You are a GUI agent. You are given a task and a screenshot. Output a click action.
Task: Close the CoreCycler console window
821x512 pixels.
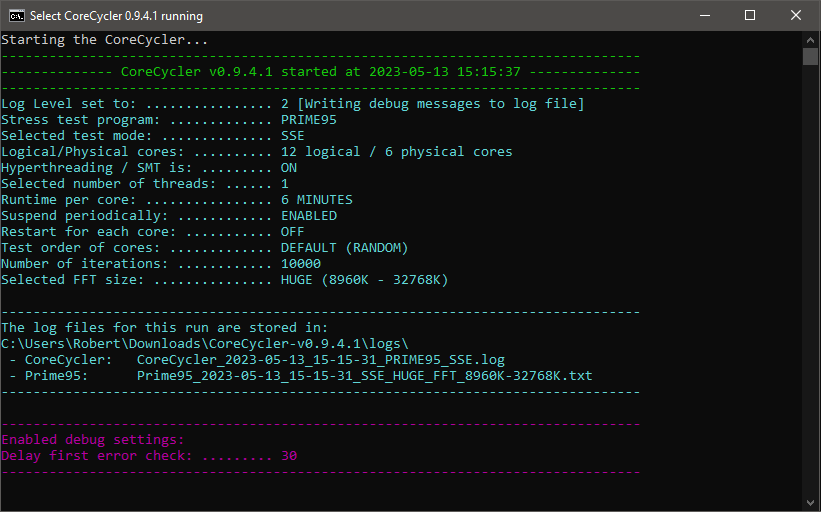(x=796, y=16)
